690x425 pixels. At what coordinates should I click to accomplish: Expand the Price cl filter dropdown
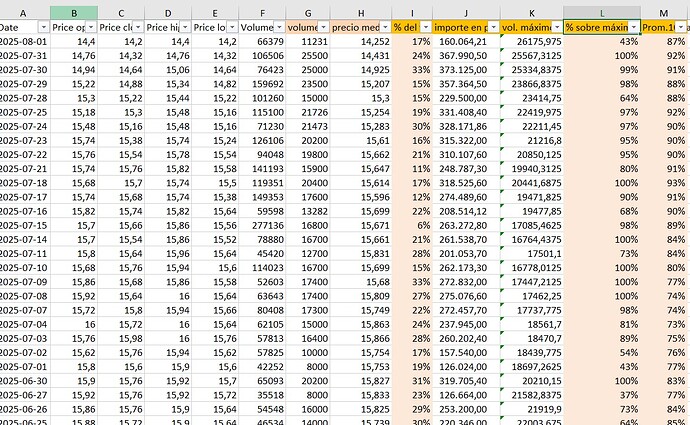click(136, 27)
